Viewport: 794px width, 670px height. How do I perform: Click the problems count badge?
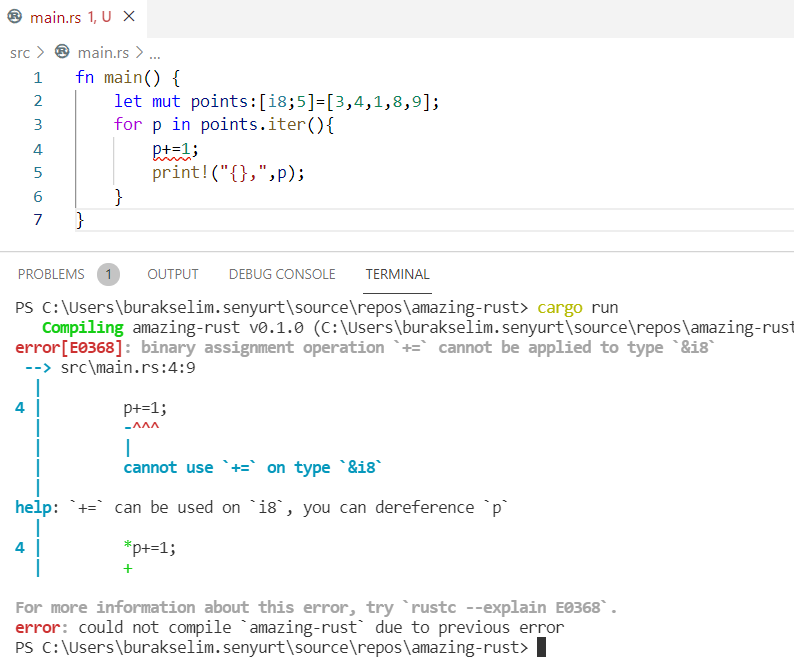click(108, 274)
